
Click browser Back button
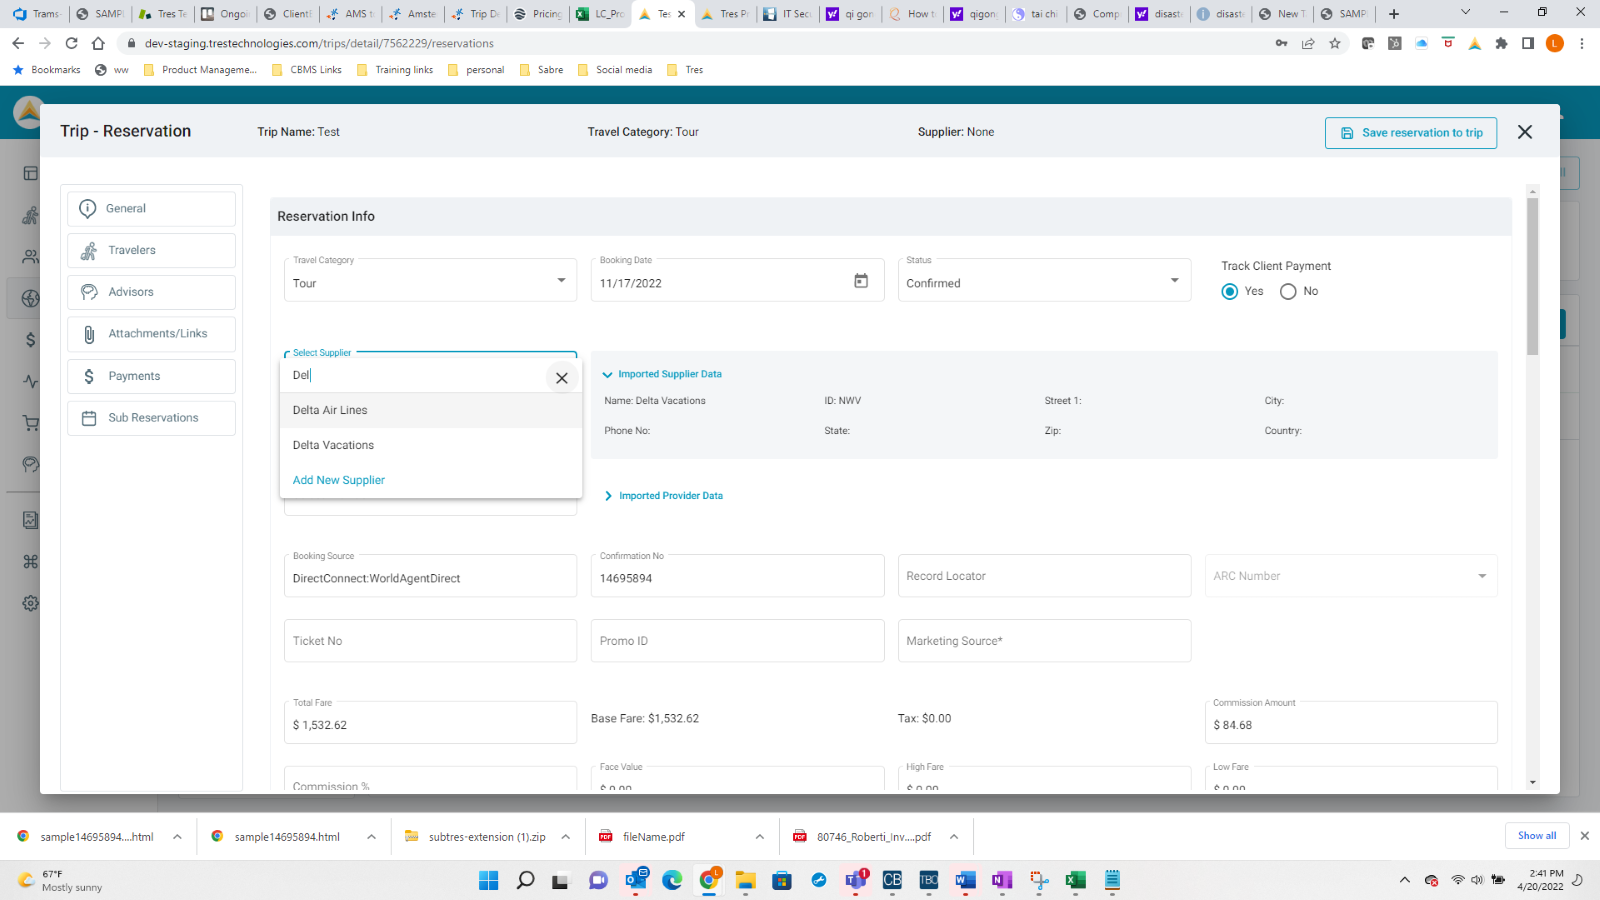(18, 43)
